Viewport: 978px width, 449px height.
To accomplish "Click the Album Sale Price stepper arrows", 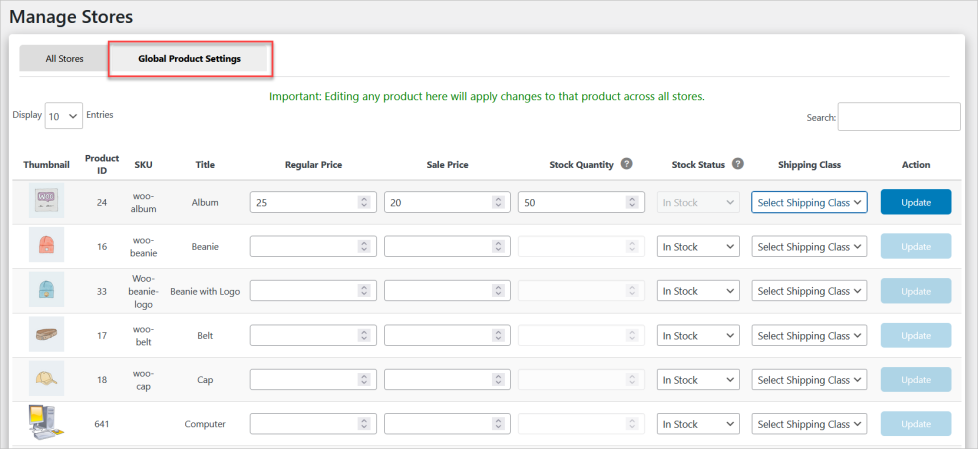I will [x=498, y=202].
